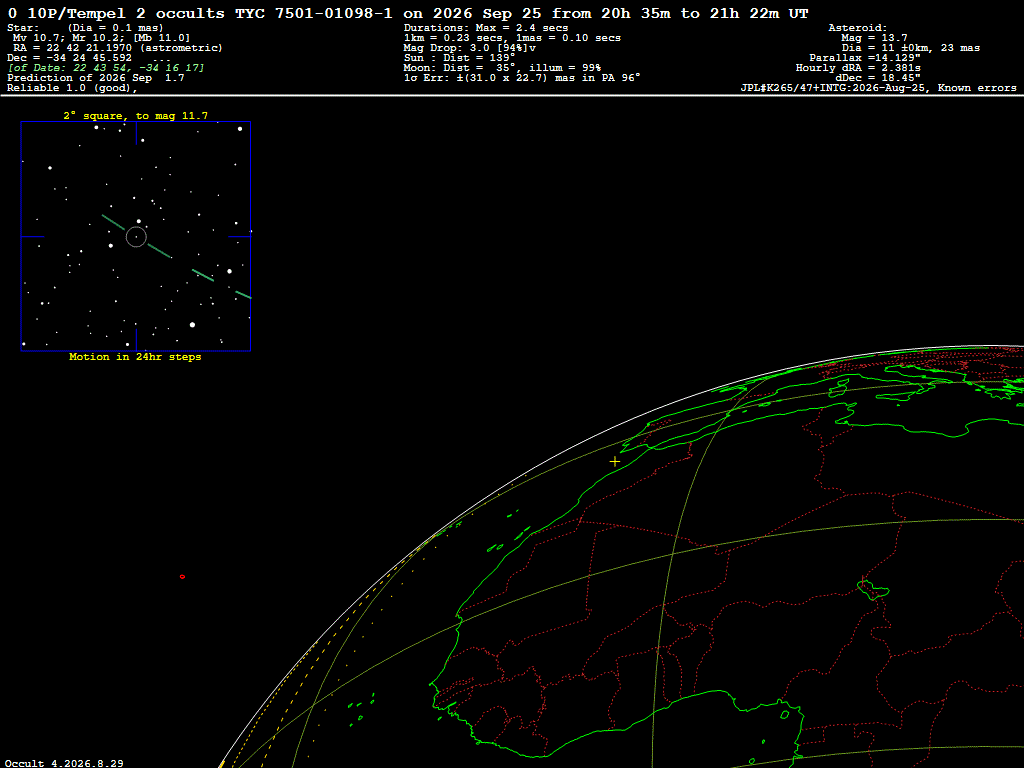Screen dimensions: 1024x768
Task: Click the 'Motion in 24hr steps' caption
Action: (x=135, y=357)
